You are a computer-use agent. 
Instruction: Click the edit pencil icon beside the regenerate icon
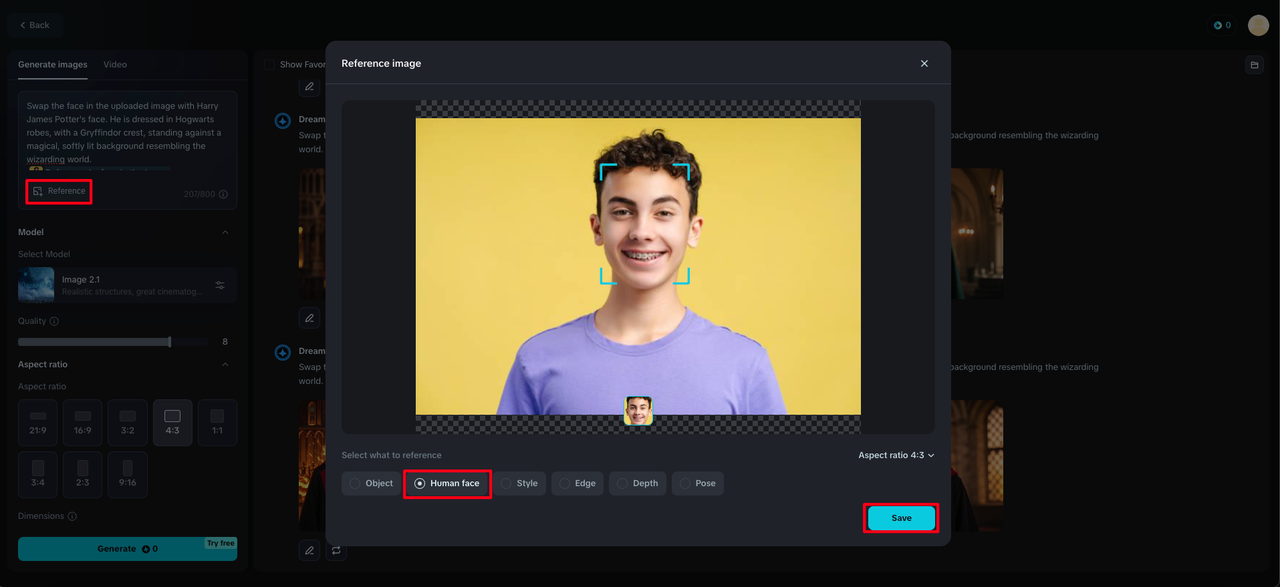click(x=309, y=550)
